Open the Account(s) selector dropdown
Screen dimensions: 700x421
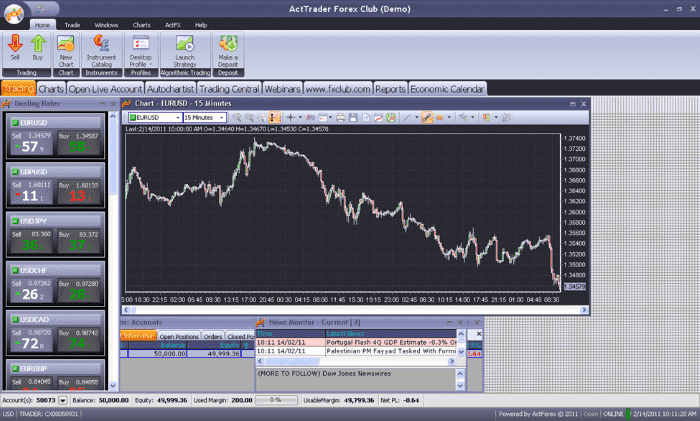click(x=62, y=400)
